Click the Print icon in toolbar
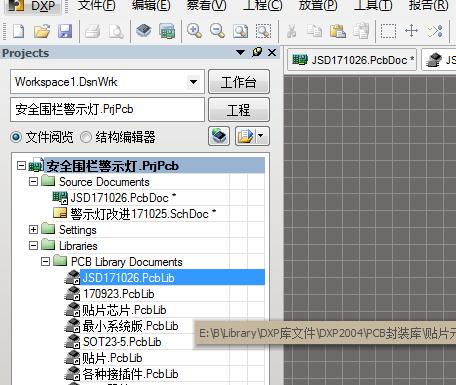Image resolution: width=456 pixels, height=385 pixels. pos(92,31)
